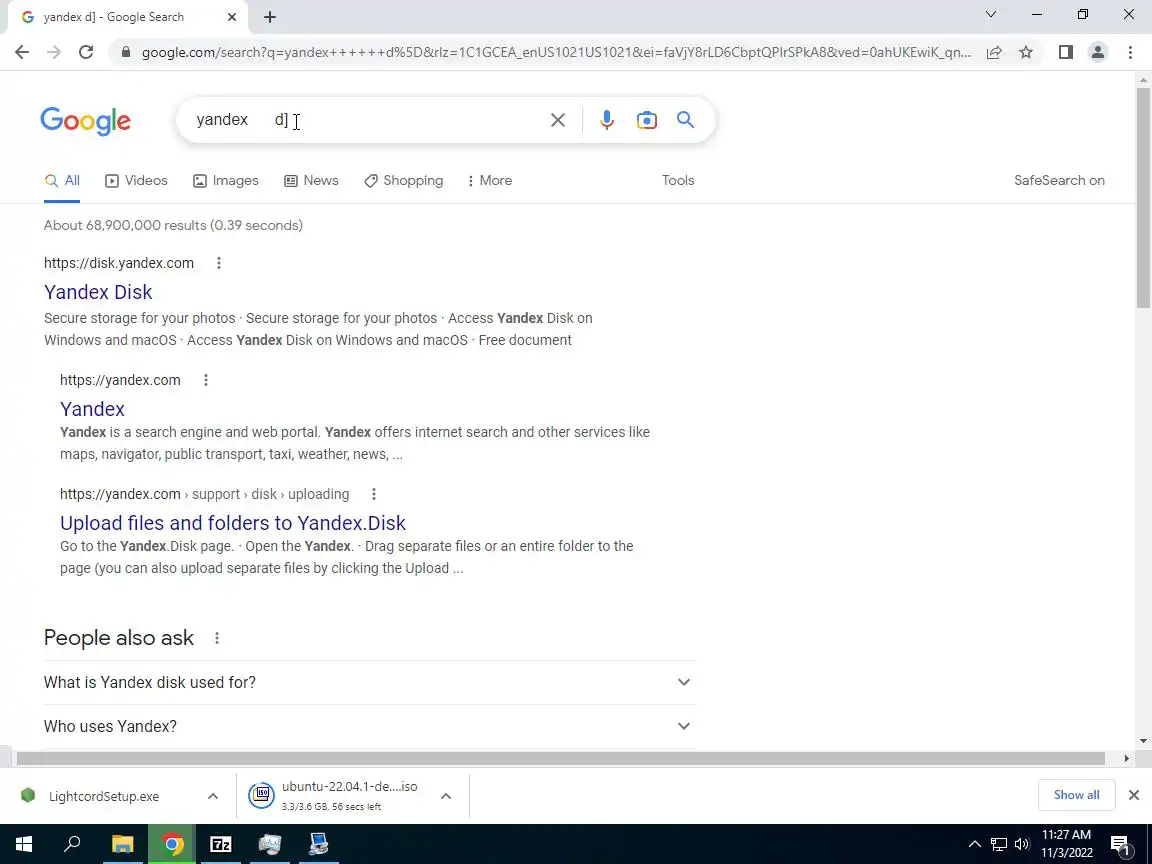Expand options for LightcordSetup.exe download
Viewport: 1152px width, 864px height.
(x=212, y=796)
